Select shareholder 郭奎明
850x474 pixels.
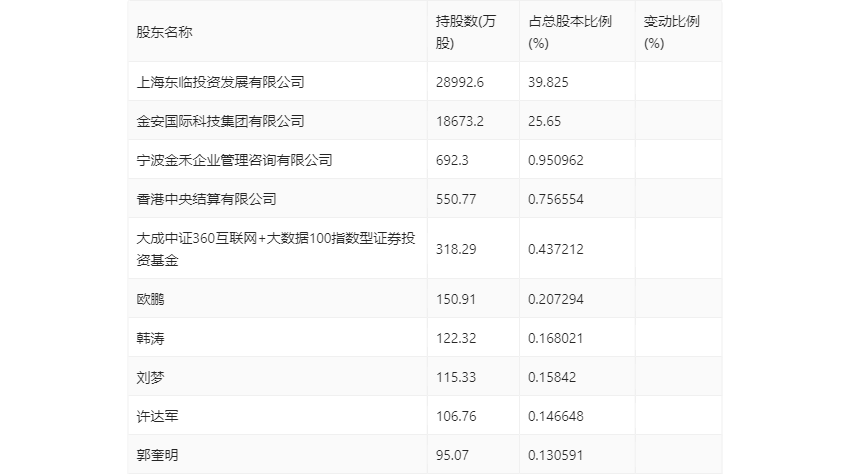[x=157, y=455]
